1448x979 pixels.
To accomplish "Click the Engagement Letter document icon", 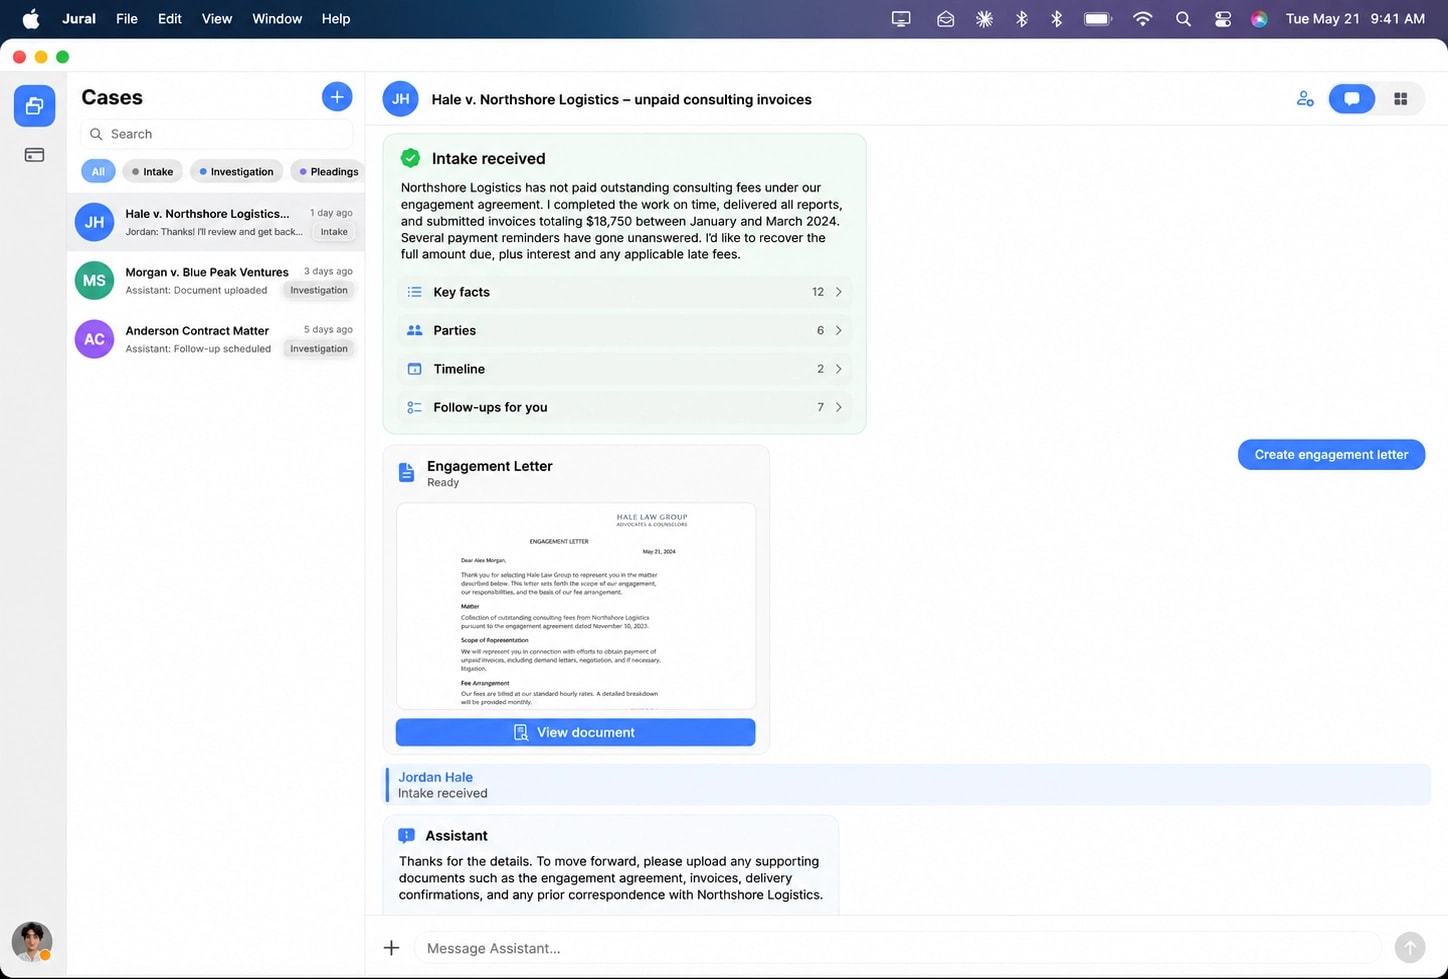I will click(x=406, y=472).
